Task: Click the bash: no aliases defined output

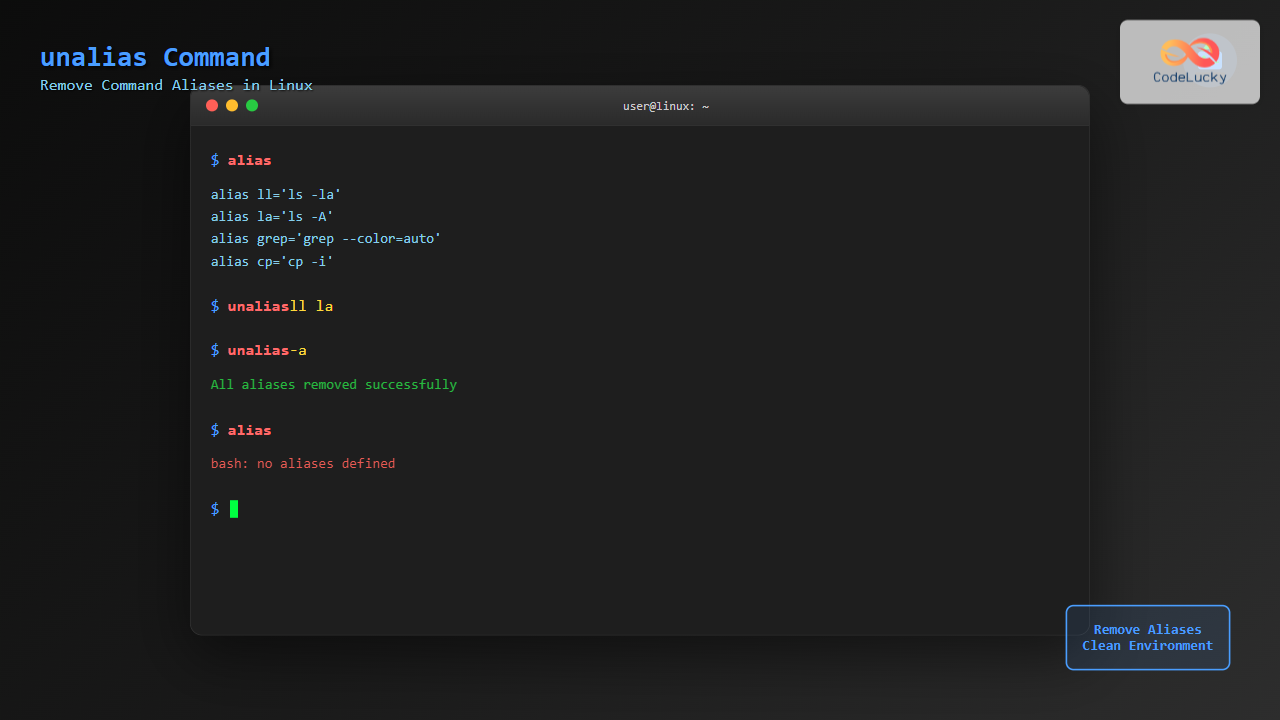Action: [x=302, y=463]
